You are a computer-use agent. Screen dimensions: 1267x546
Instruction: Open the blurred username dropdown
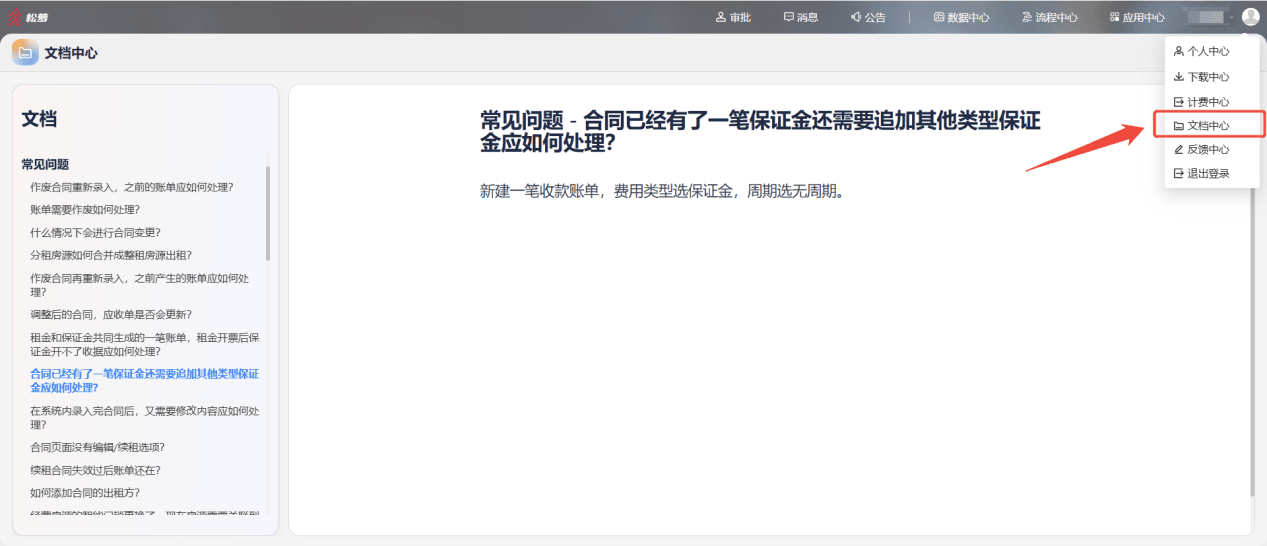1209,17
